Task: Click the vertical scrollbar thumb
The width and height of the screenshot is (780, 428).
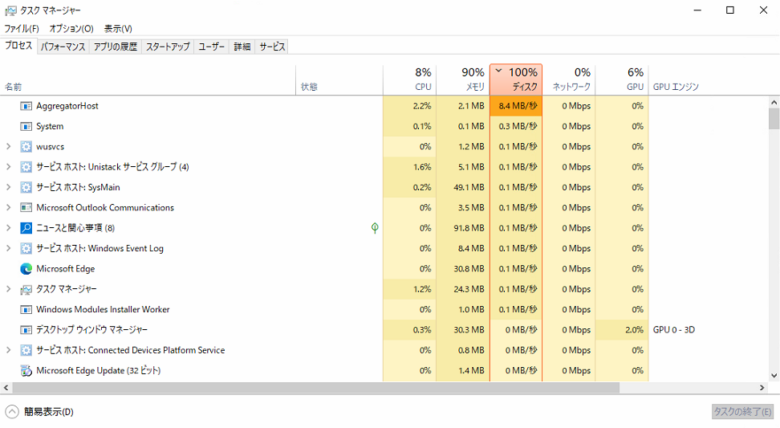Action: pos(774,119)
